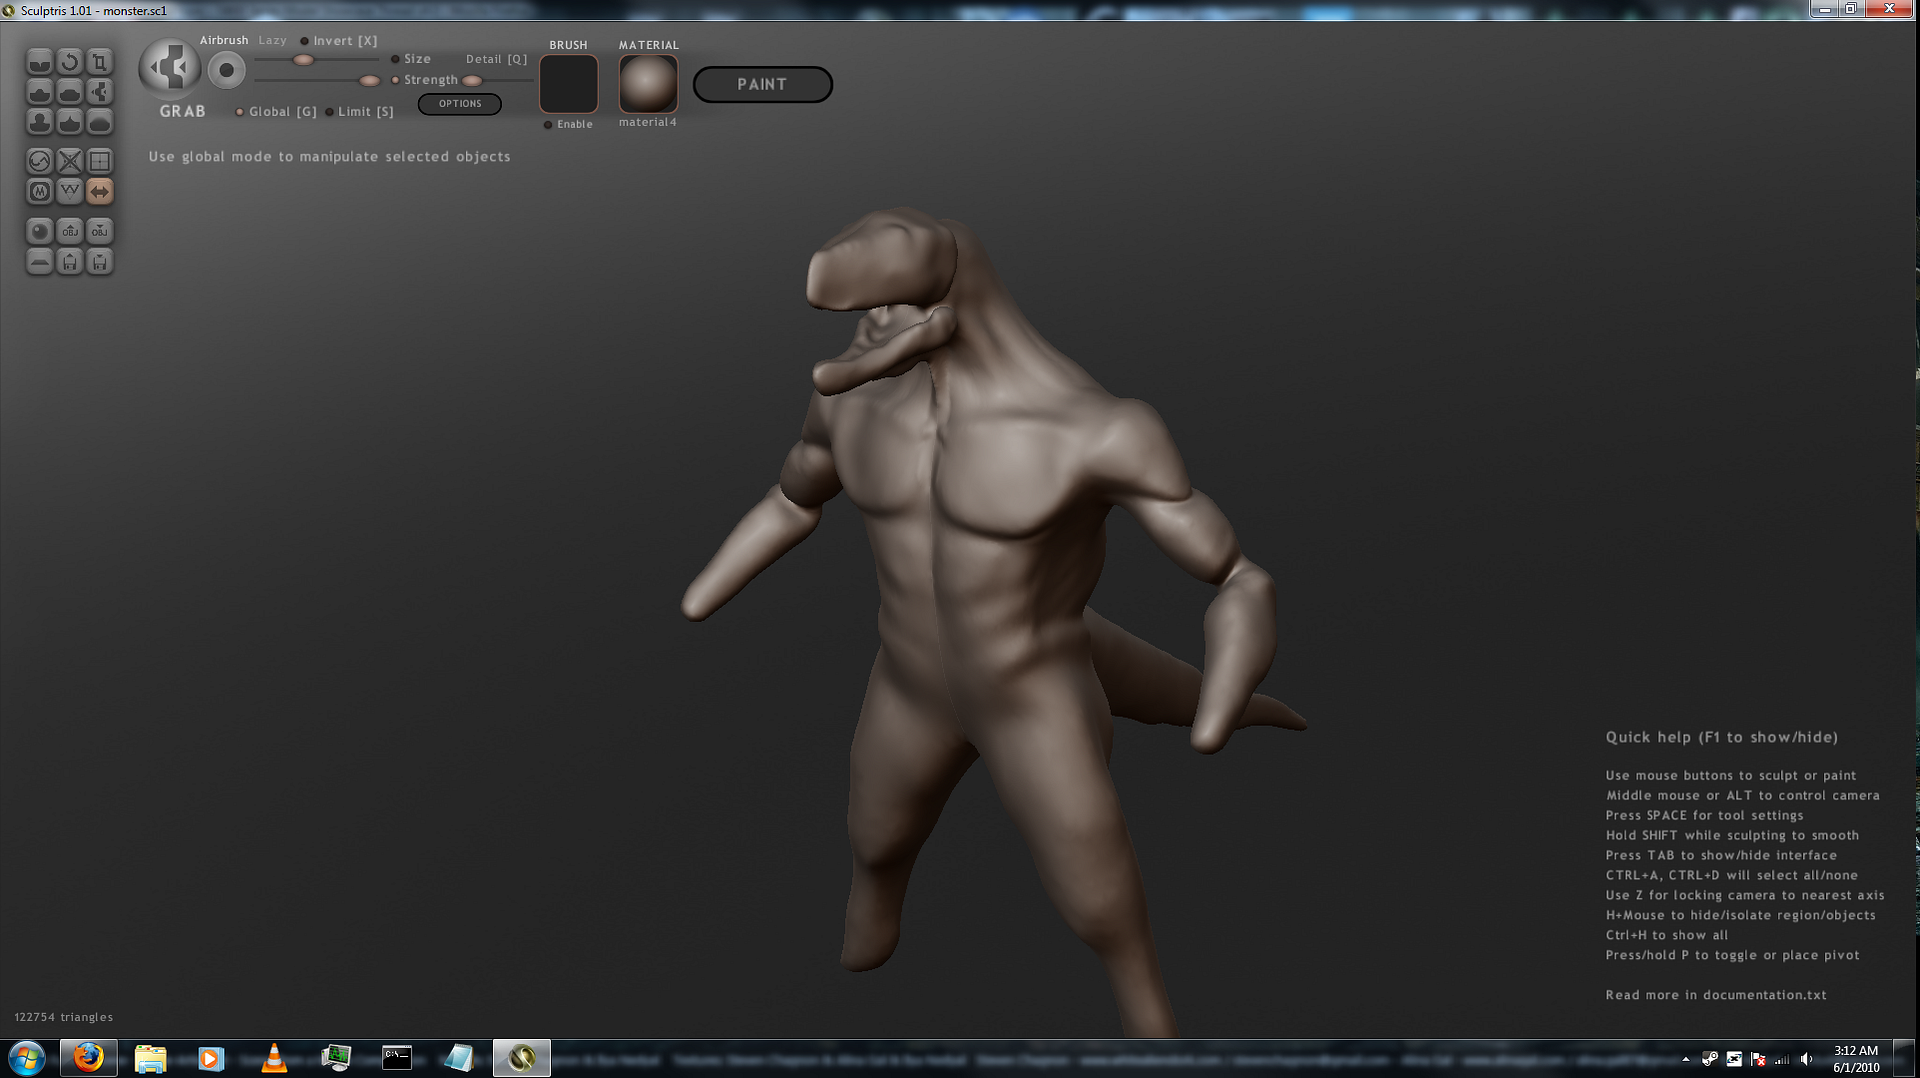Switch to PAINT mode
Image resolution: width=1920 pixels, height=1078 pixels.
coord(762,85)
